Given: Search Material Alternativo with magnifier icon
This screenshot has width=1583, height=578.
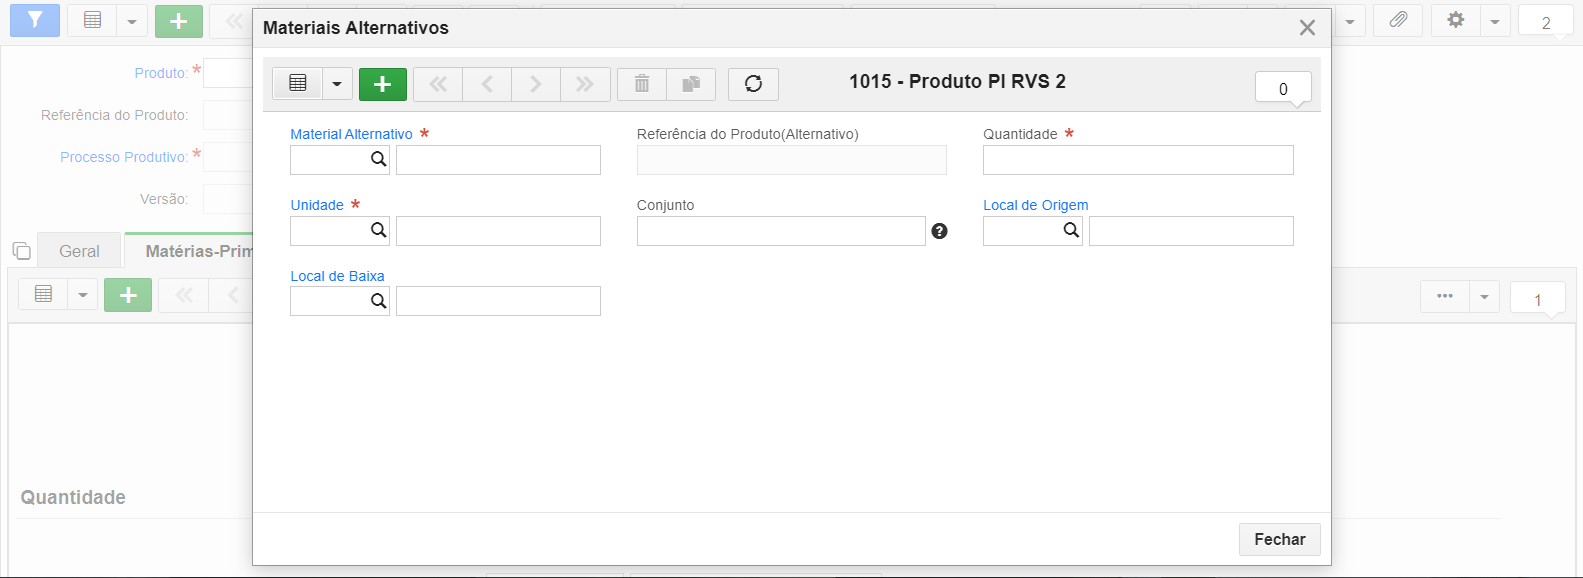Looking at the screenshot, I should point(378,159).
